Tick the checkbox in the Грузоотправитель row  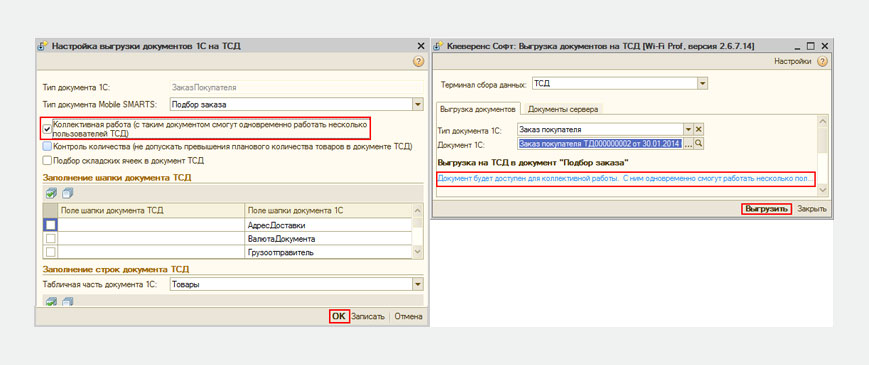pyautogui.click(x=50, y=252)
